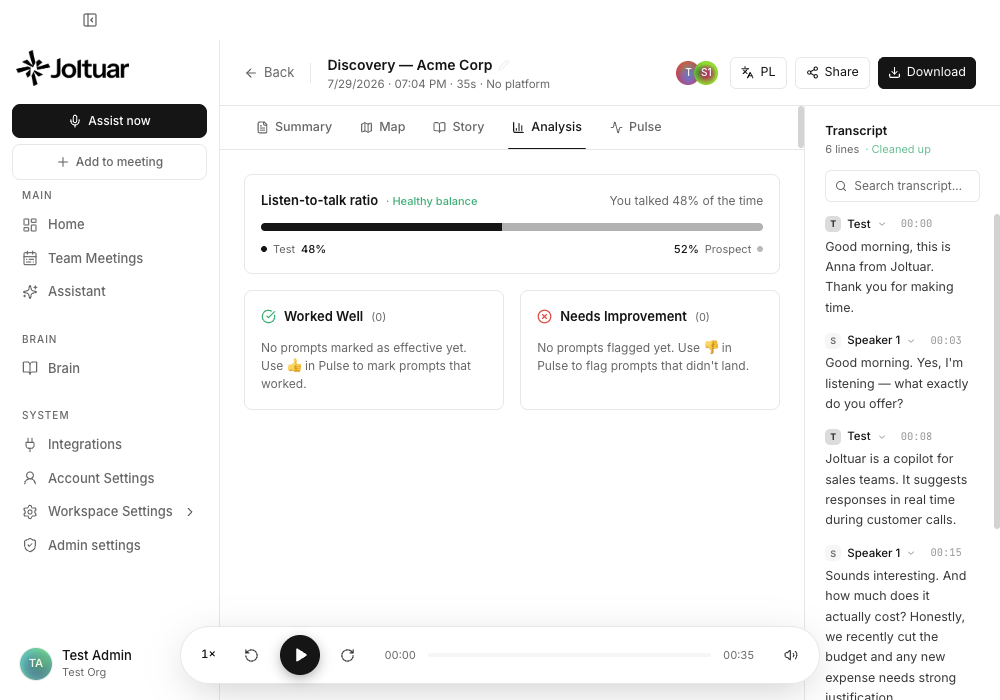
Task: Click the TA user avatar
Action: click(x=36, y=664)
